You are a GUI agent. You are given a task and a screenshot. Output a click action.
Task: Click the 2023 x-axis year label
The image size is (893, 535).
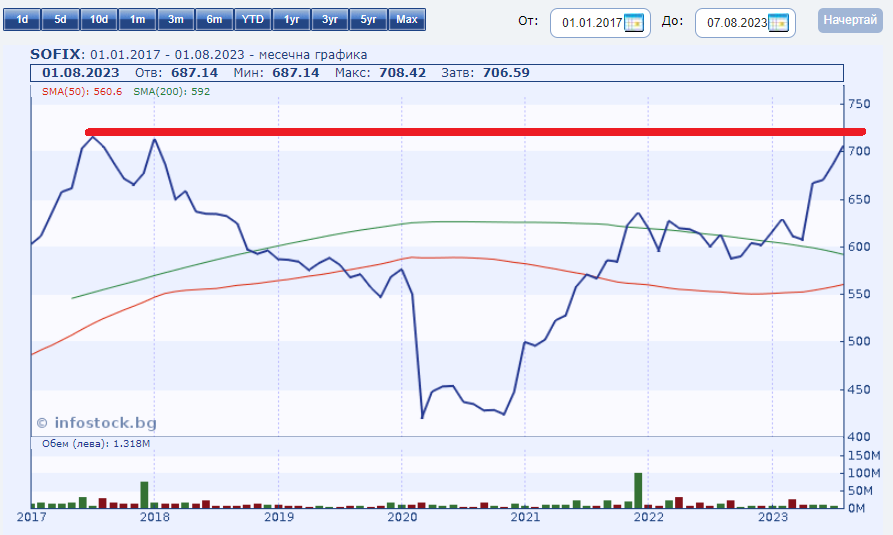pos(772,517)
